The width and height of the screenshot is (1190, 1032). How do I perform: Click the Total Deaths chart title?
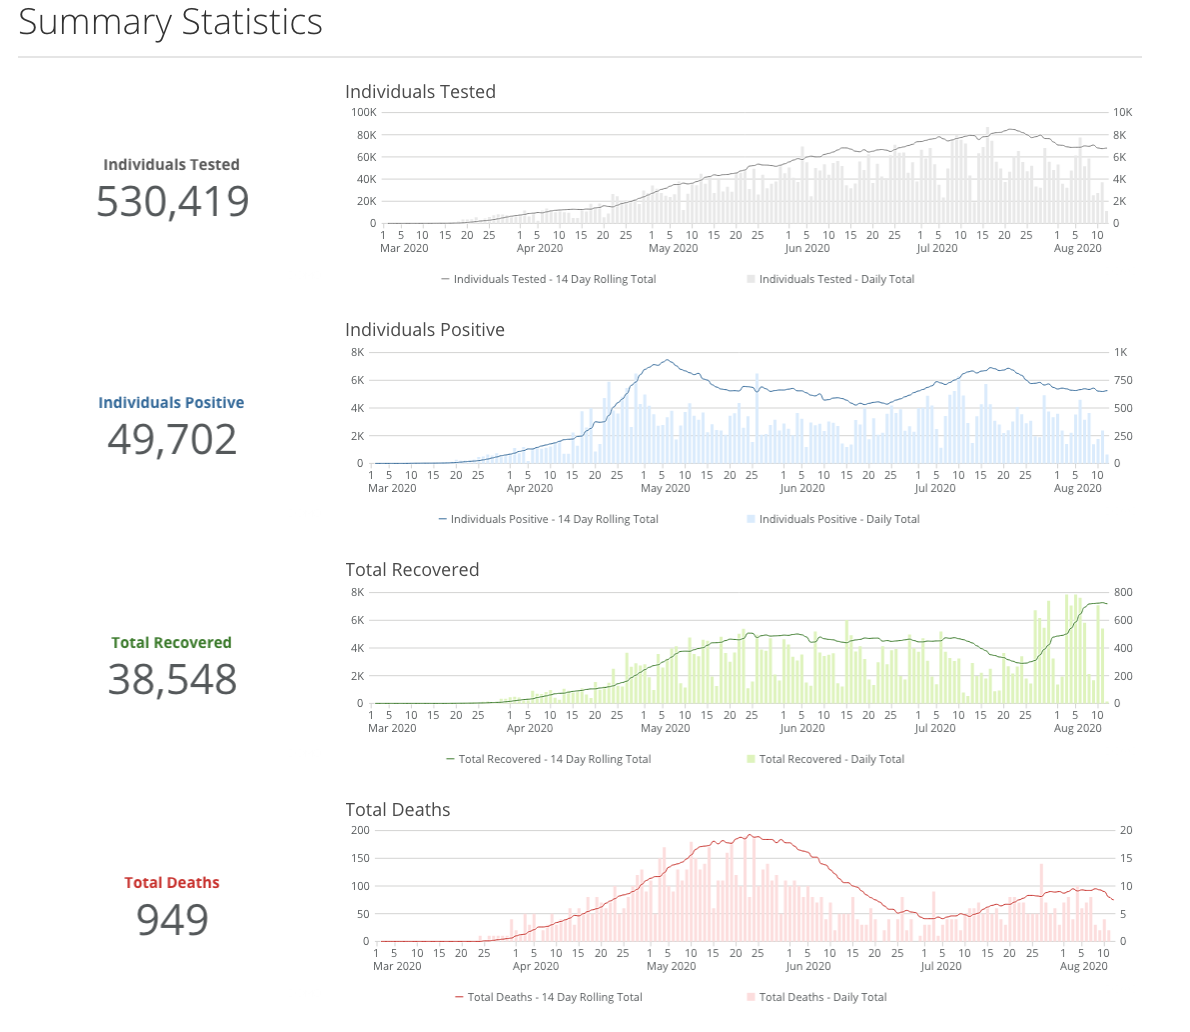397,810
